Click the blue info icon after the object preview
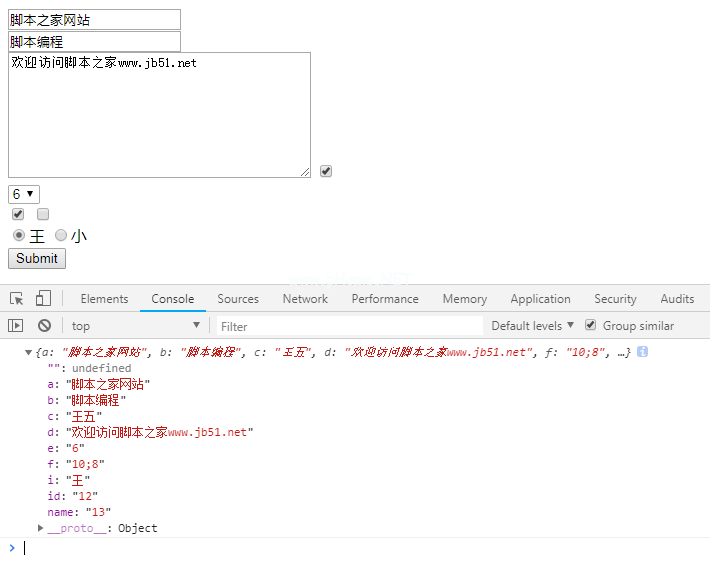The height and width of the screenshot is (576, 710). pos(642,352)
